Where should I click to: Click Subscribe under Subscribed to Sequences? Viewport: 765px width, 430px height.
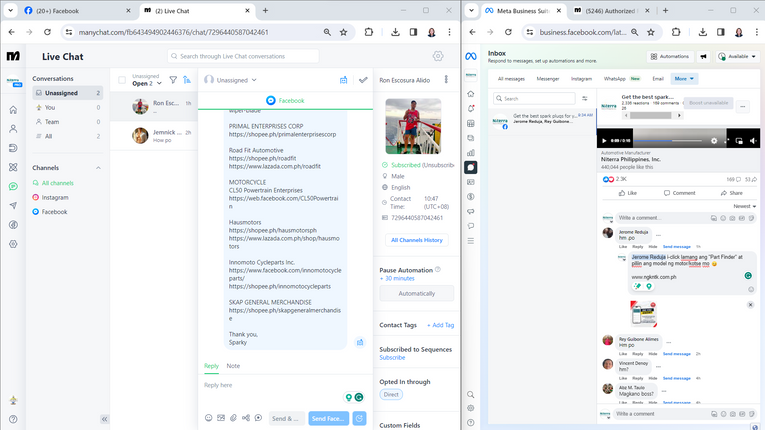coord(392,358)
